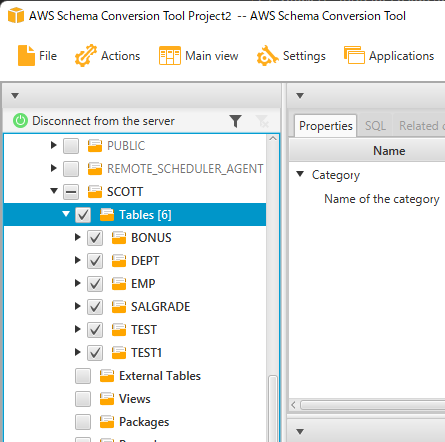This screenshot has height=442, width=445.
Task: Click the DEPT table icon
Action: tap(119, 261)
